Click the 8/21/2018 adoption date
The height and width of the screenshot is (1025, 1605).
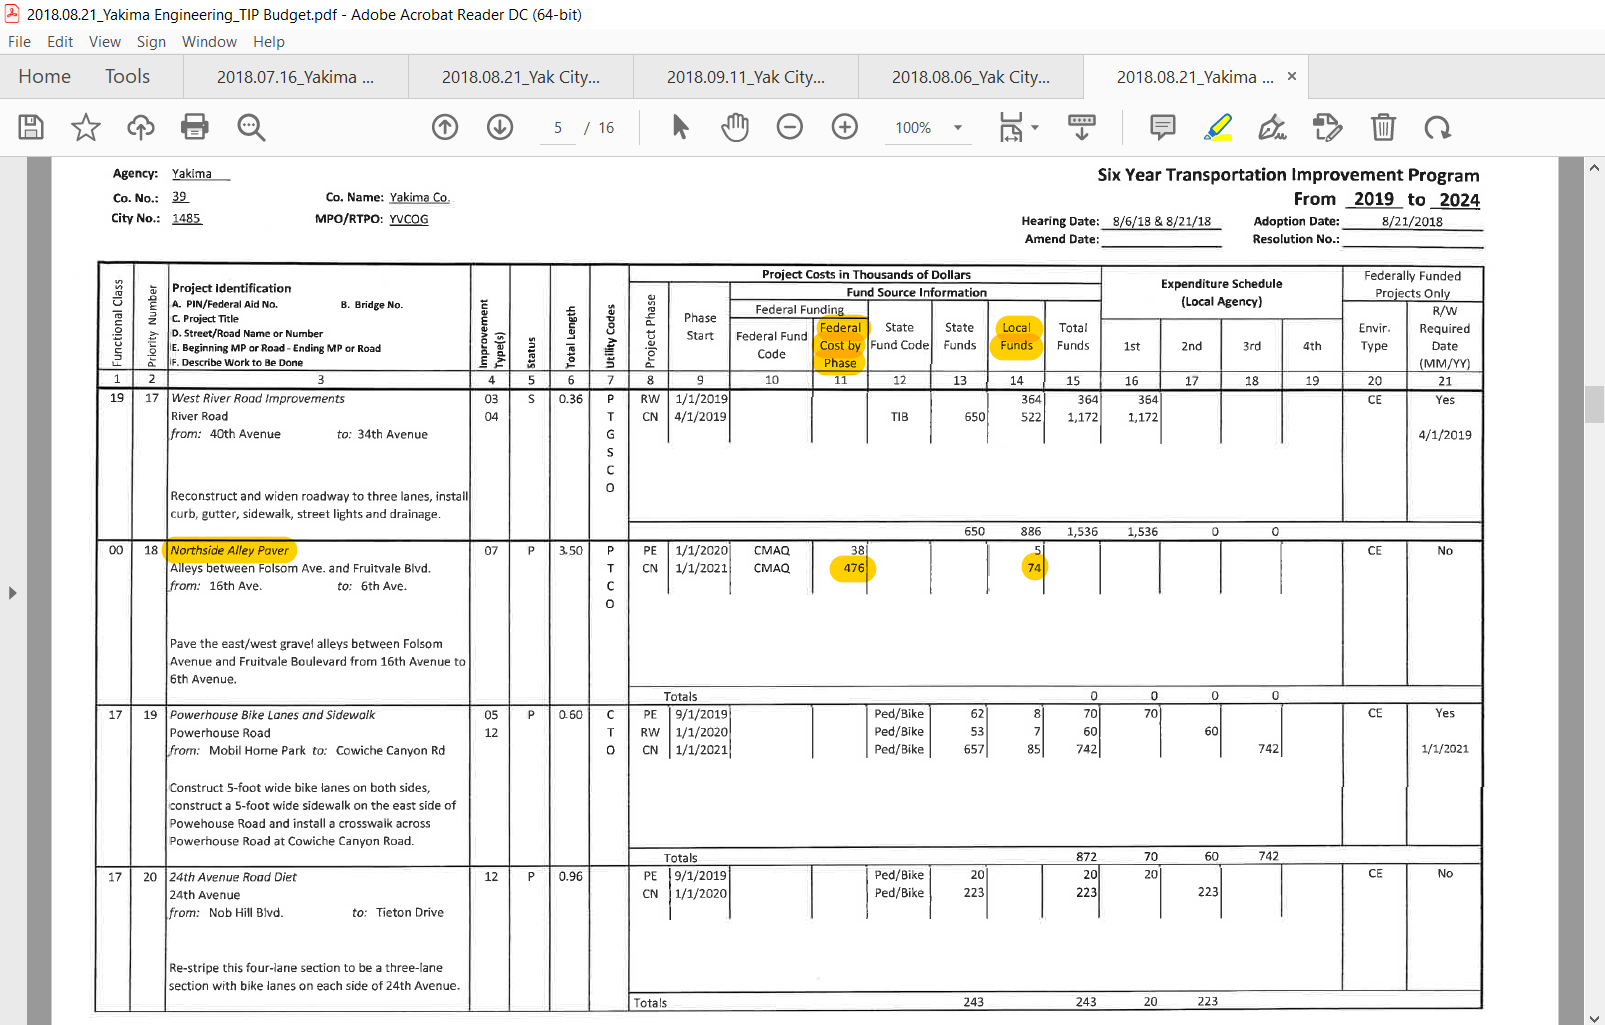tap(1412, 222)
